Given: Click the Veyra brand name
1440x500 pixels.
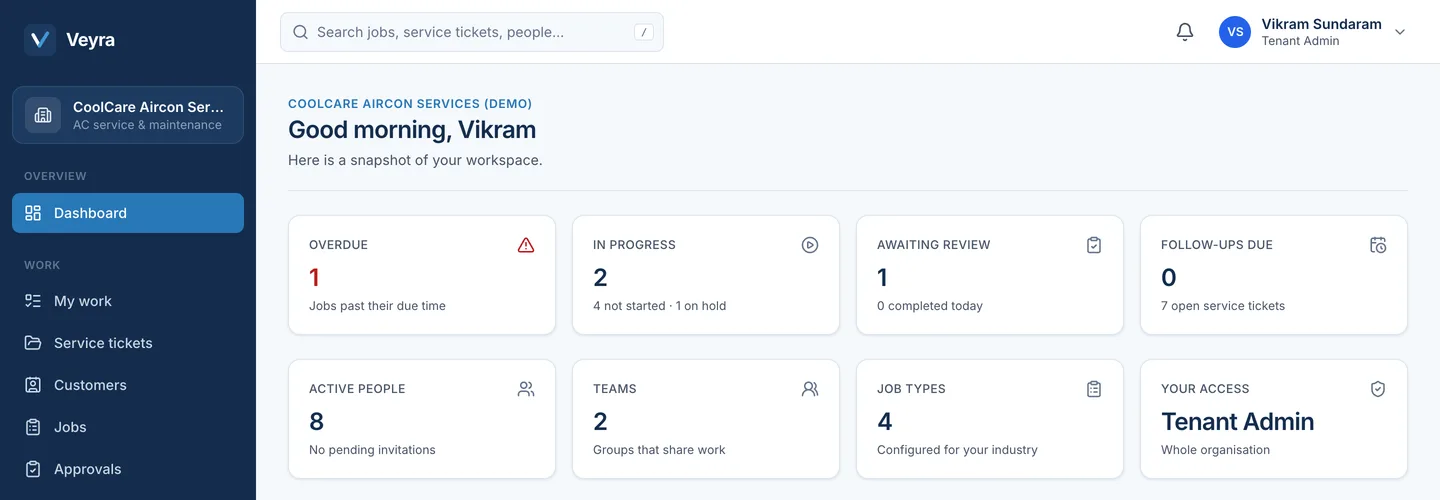Looking at the screenshot, I should (90, 40).
